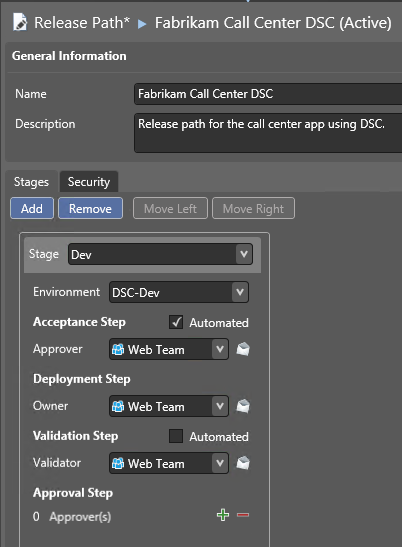Click the General Information header
This screenshot has height=547, width=402.
click(69, 56)
